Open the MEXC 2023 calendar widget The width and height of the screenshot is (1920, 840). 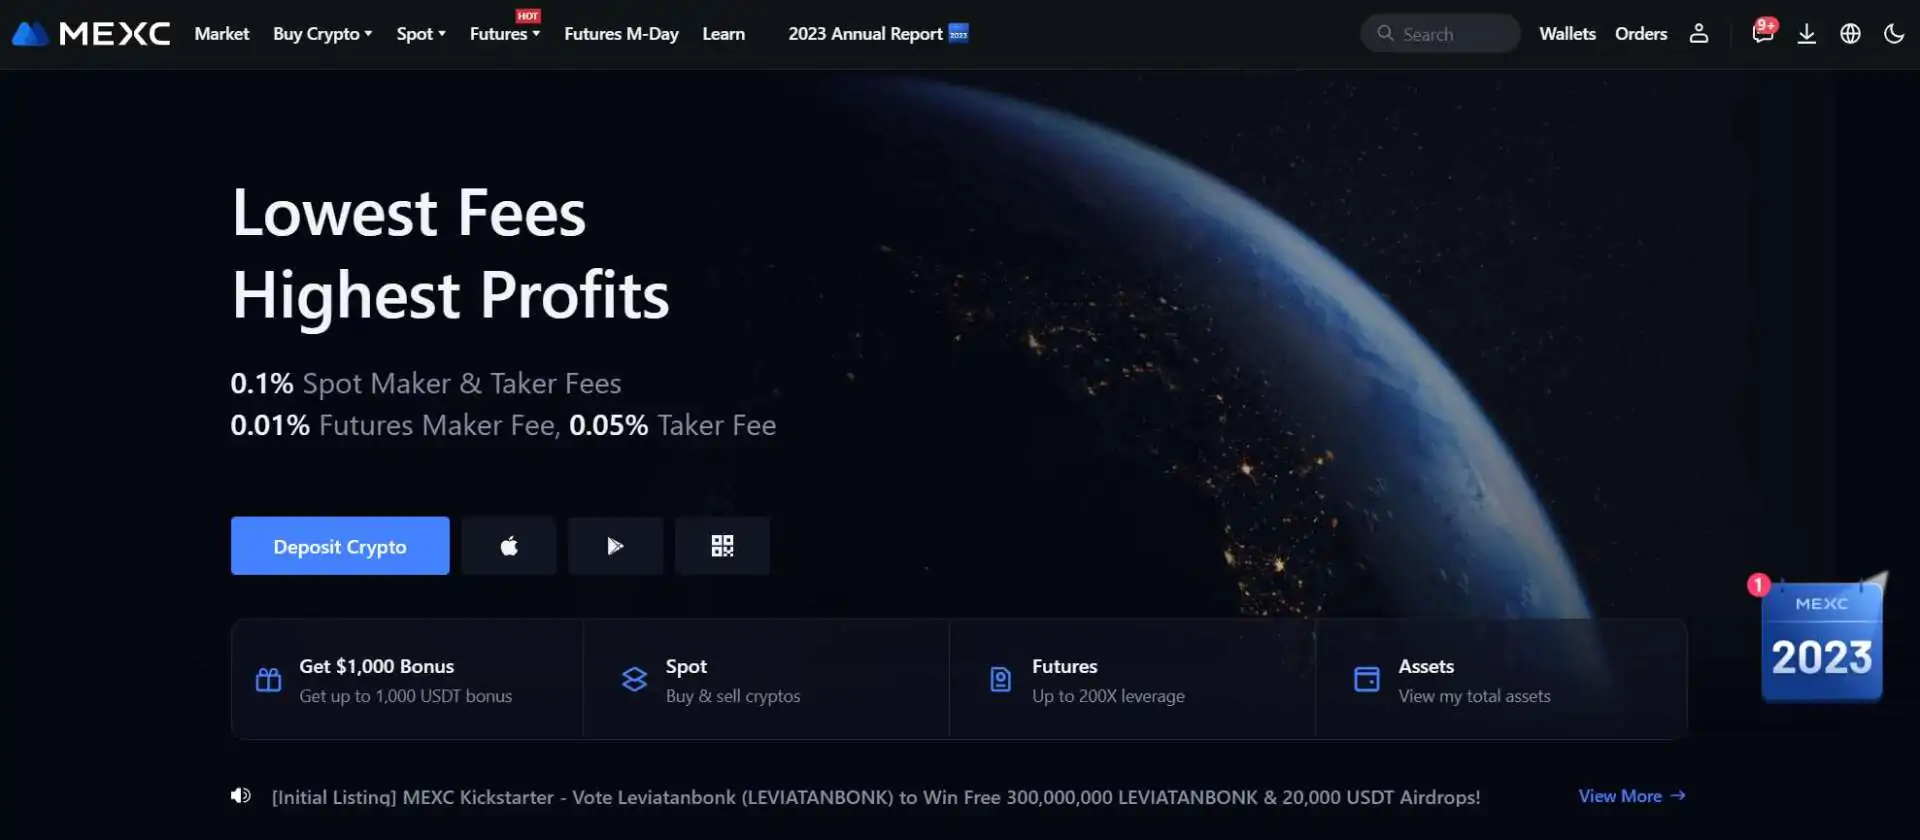(x=1821, y=638)
